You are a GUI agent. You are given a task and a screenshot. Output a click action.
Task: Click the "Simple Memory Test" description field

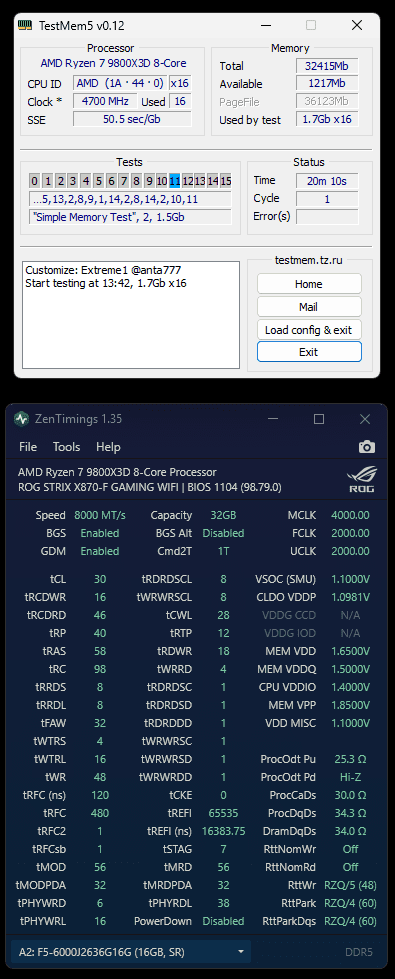pyautogui.click(x=130, y=217)
